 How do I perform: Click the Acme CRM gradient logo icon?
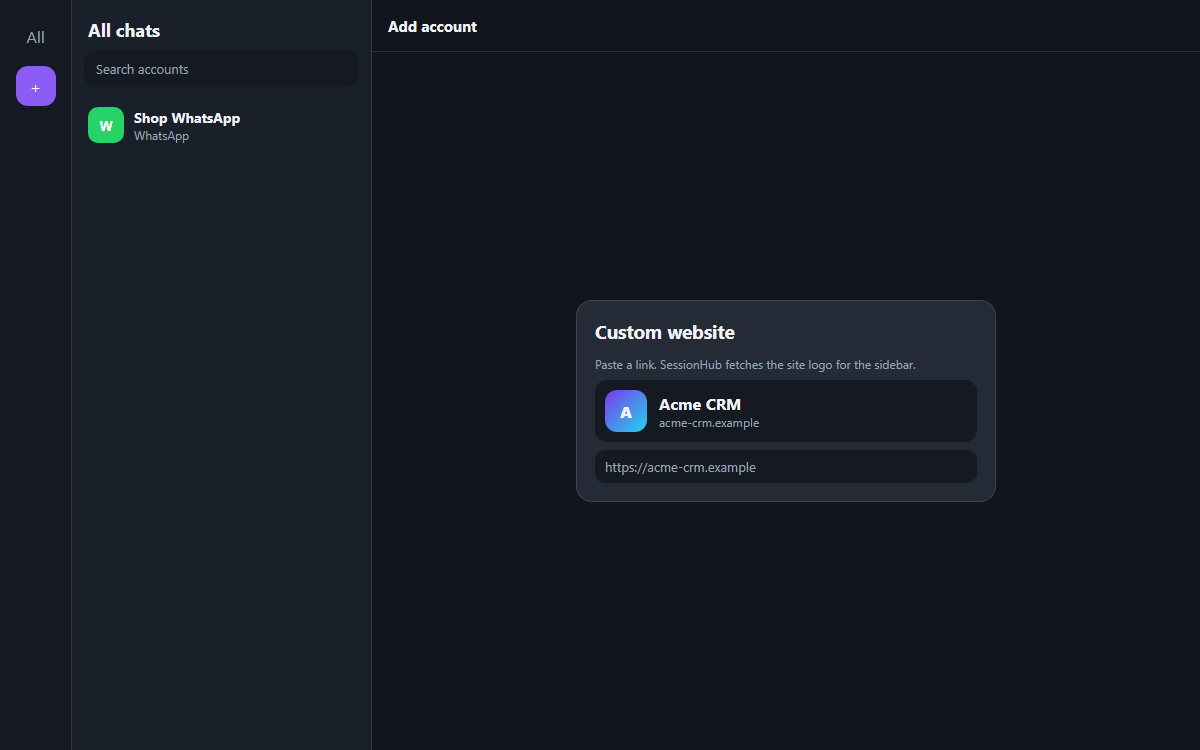coord(626,411)
